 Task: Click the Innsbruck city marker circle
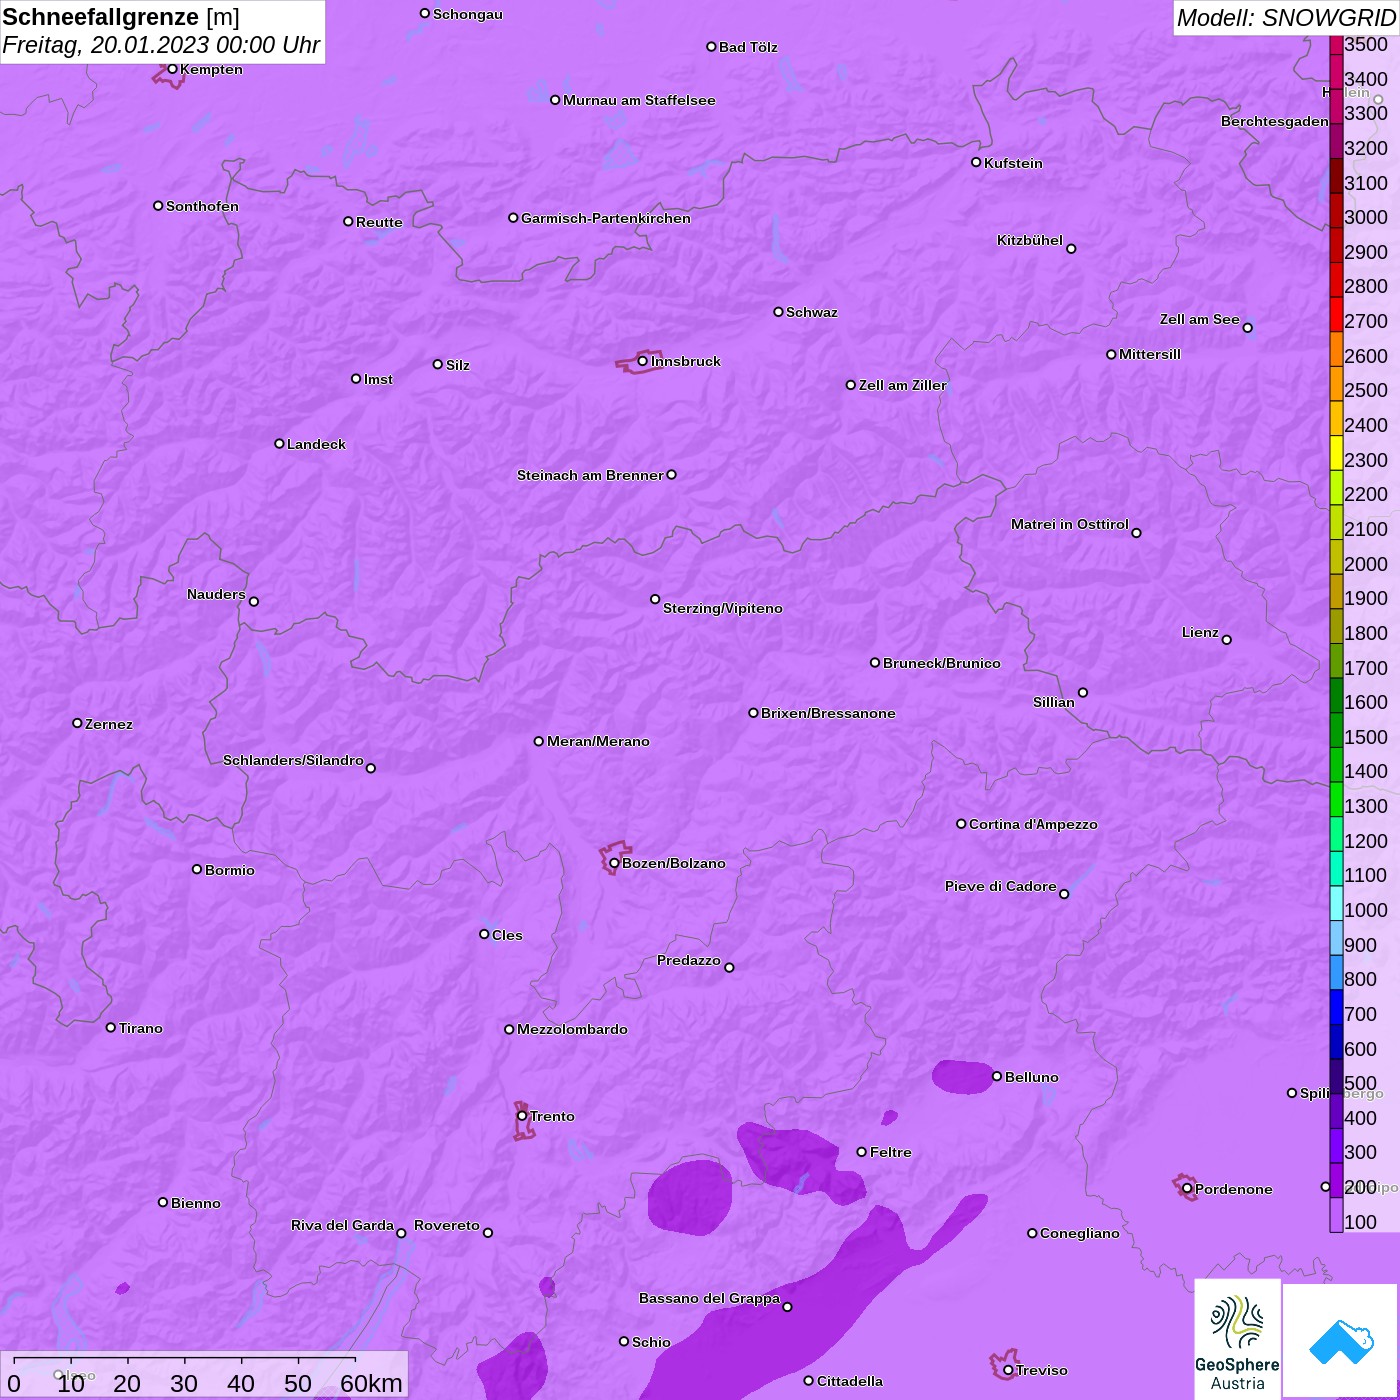(642, 361)
